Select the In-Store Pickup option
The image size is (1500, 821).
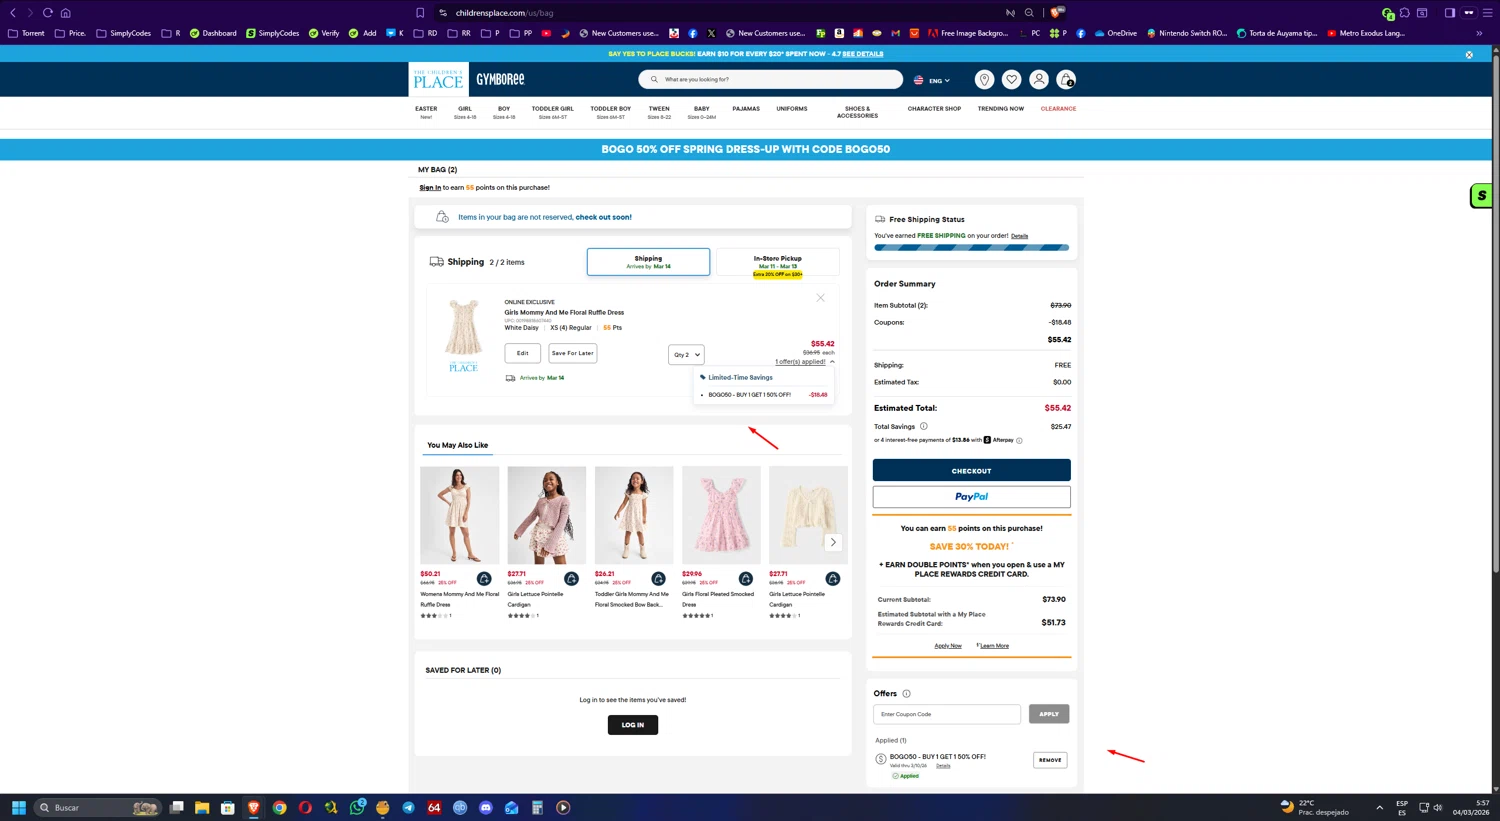[x=778, y=264]
